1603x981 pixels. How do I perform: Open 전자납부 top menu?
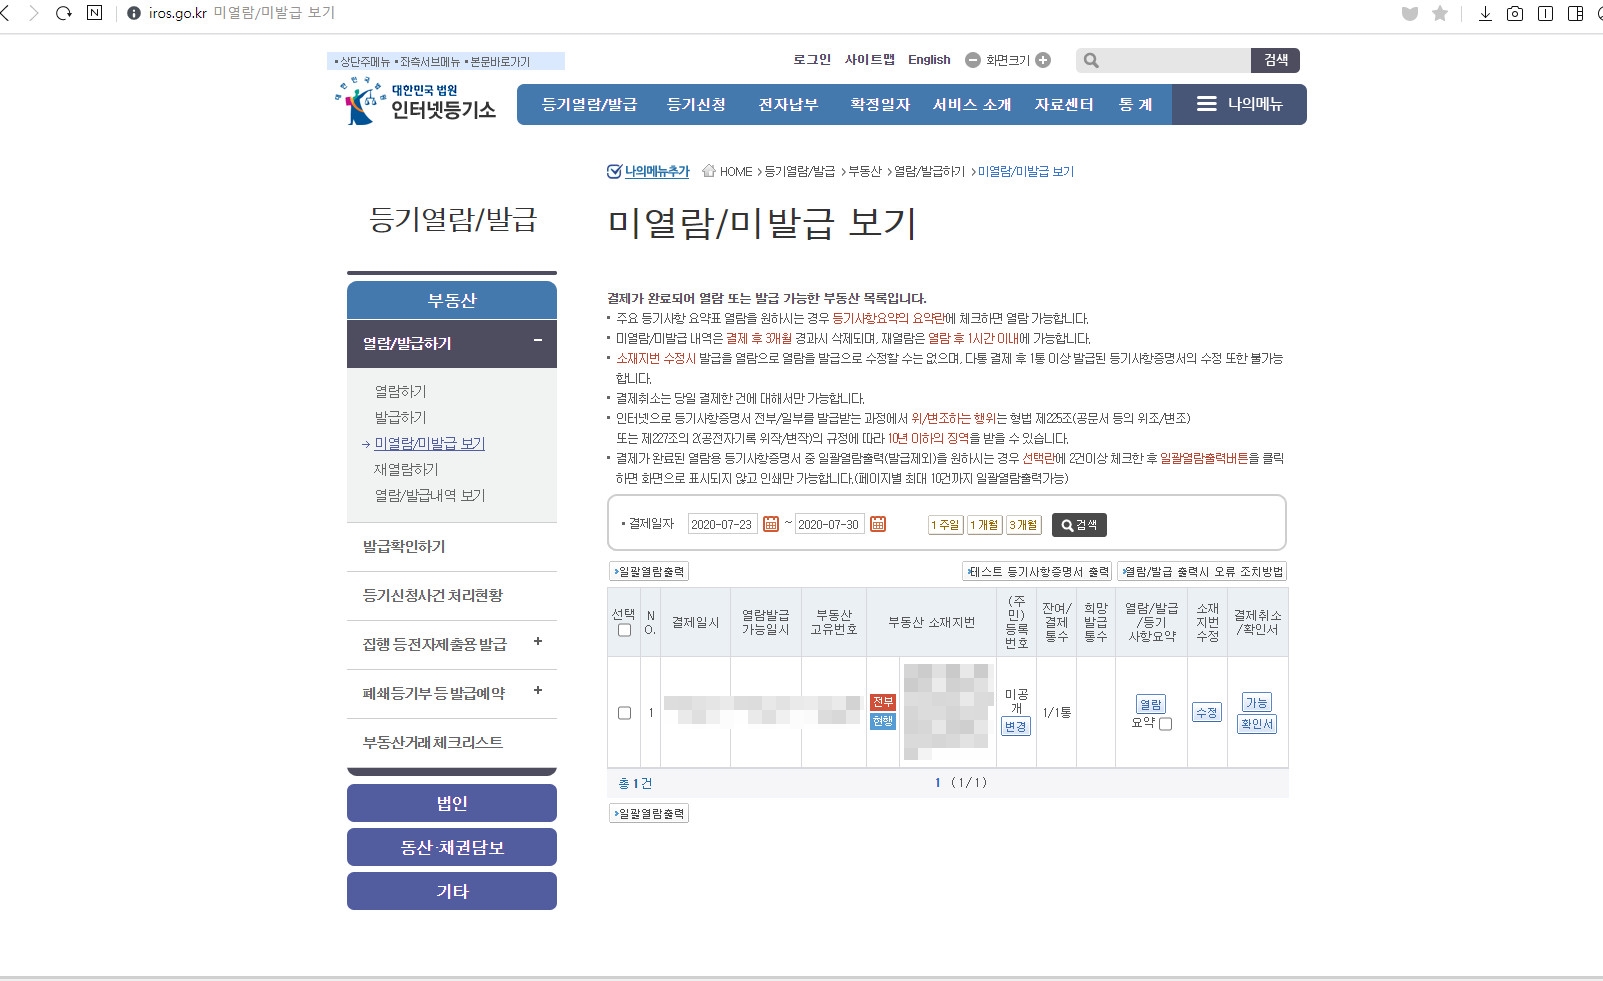click(x=788, y=104)
